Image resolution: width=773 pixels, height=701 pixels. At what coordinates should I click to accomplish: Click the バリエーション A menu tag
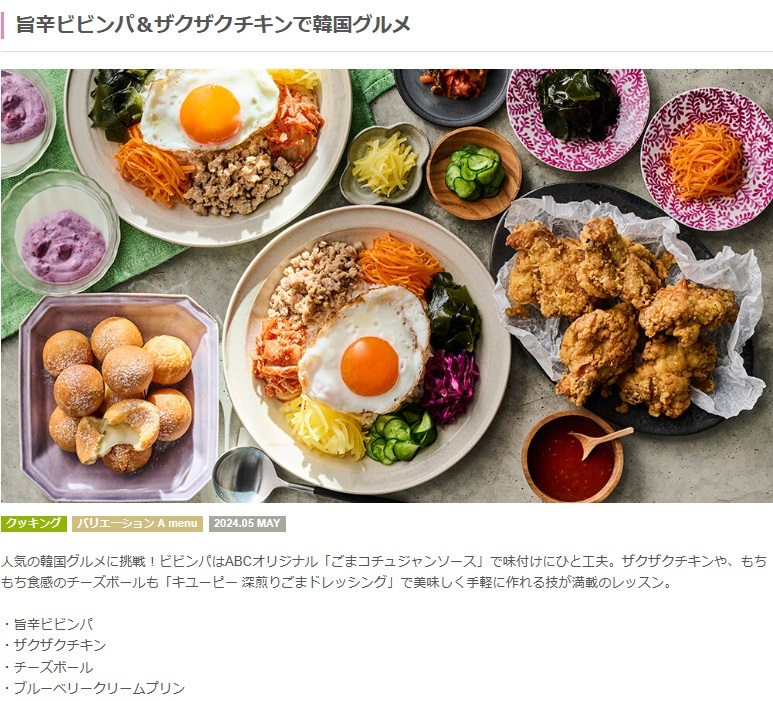click(138, 524)
